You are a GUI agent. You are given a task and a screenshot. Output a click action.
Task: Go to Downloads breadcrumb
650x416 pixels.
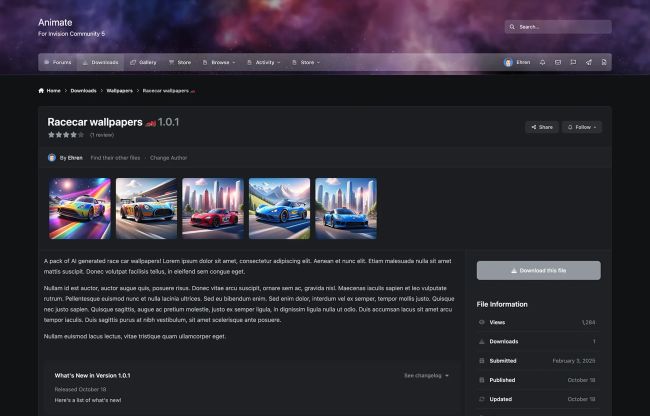(83, 90)
